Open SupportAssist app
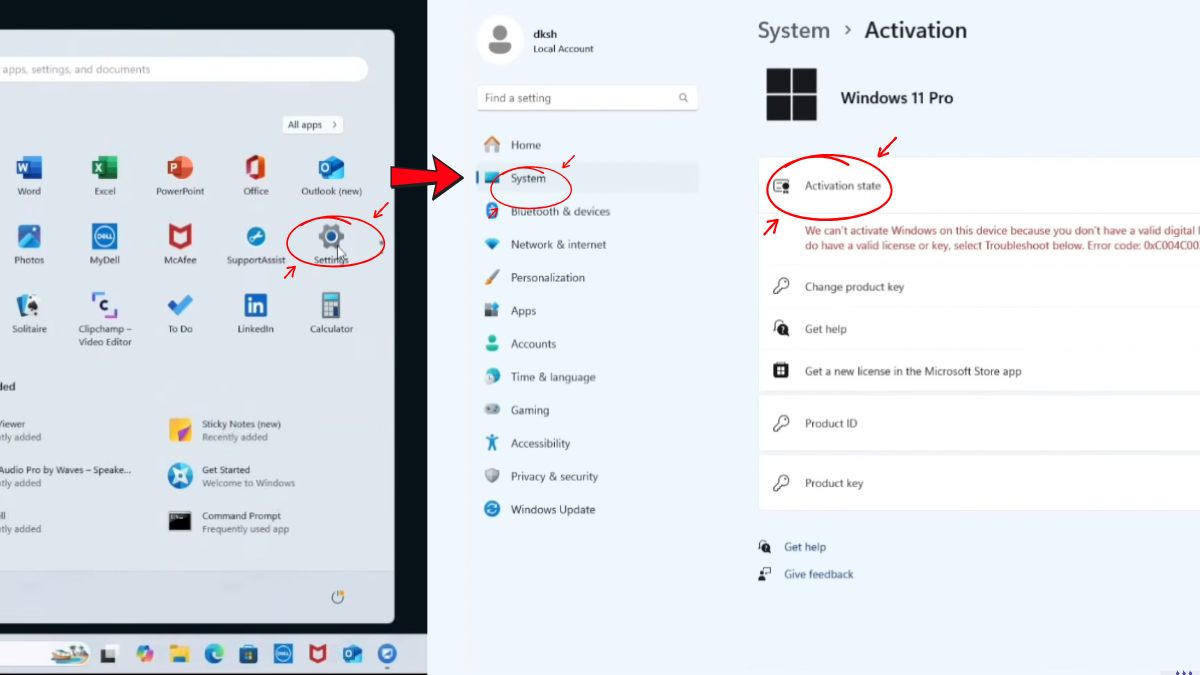Screen dimensions: 1200x675 tap(255, 244)
